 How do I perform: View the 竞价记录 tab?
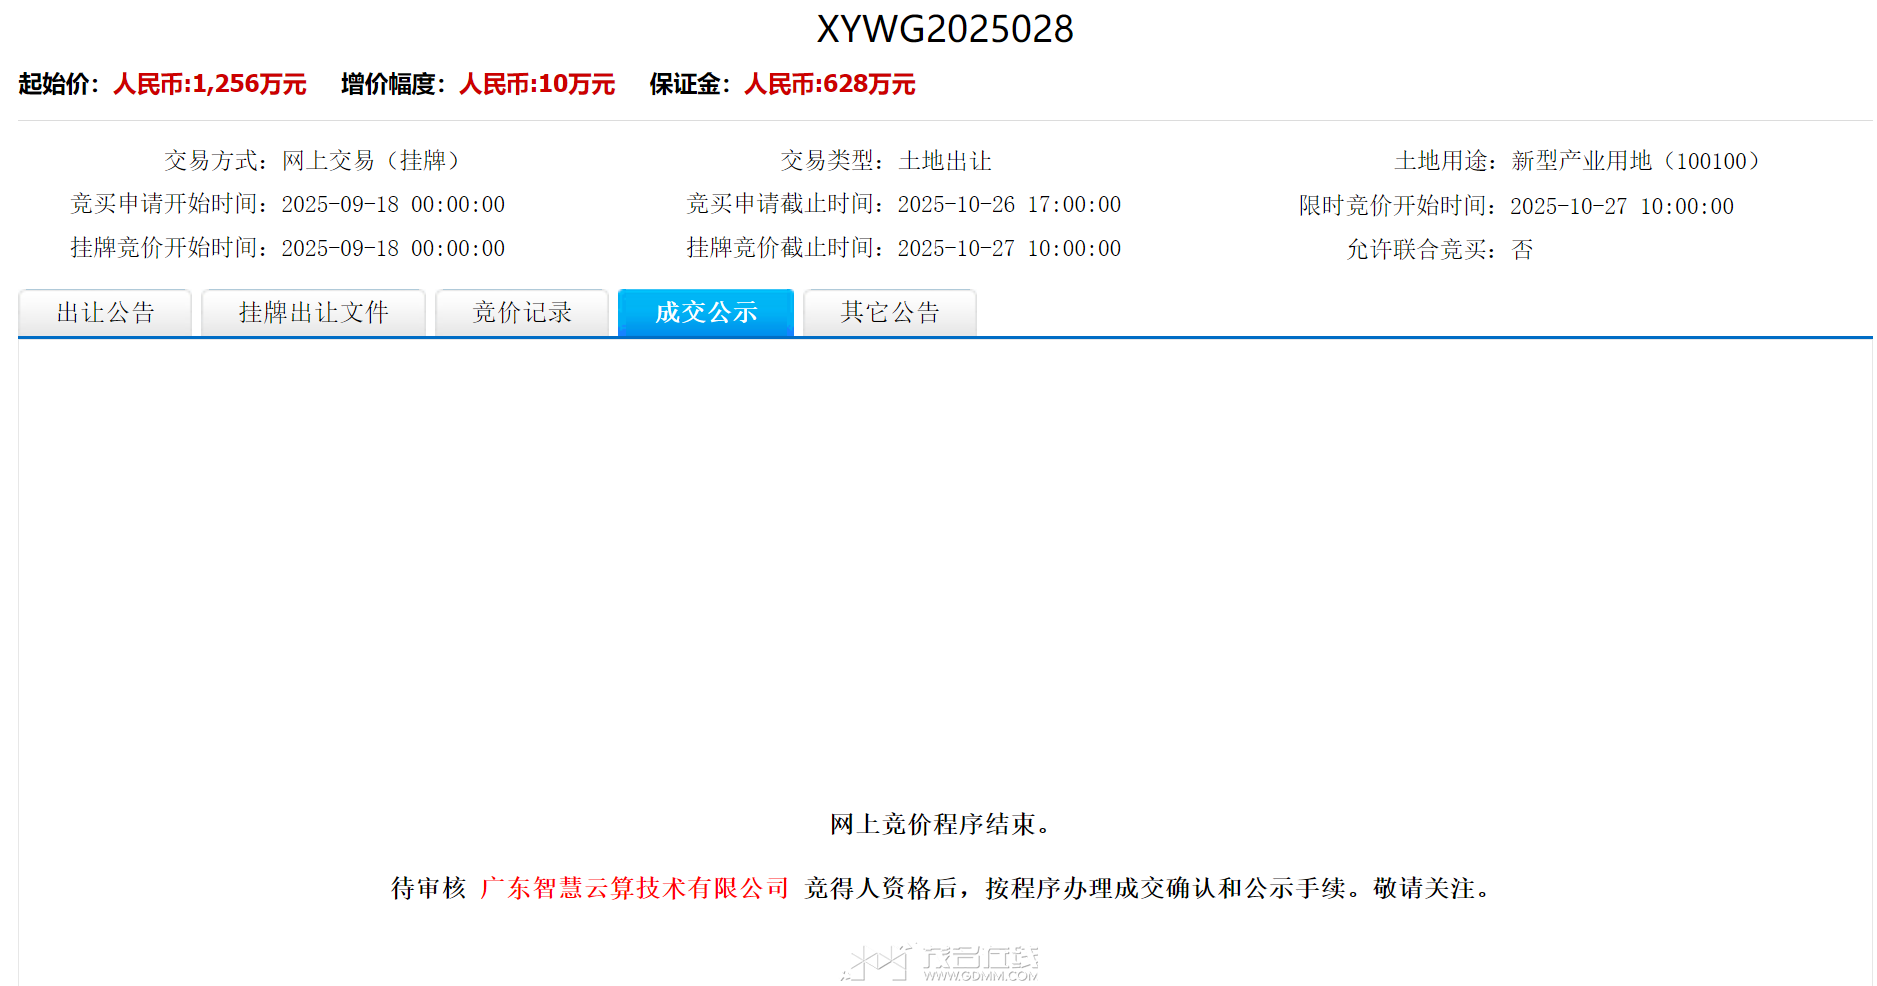pyautogui.click(x=522, y=313)
